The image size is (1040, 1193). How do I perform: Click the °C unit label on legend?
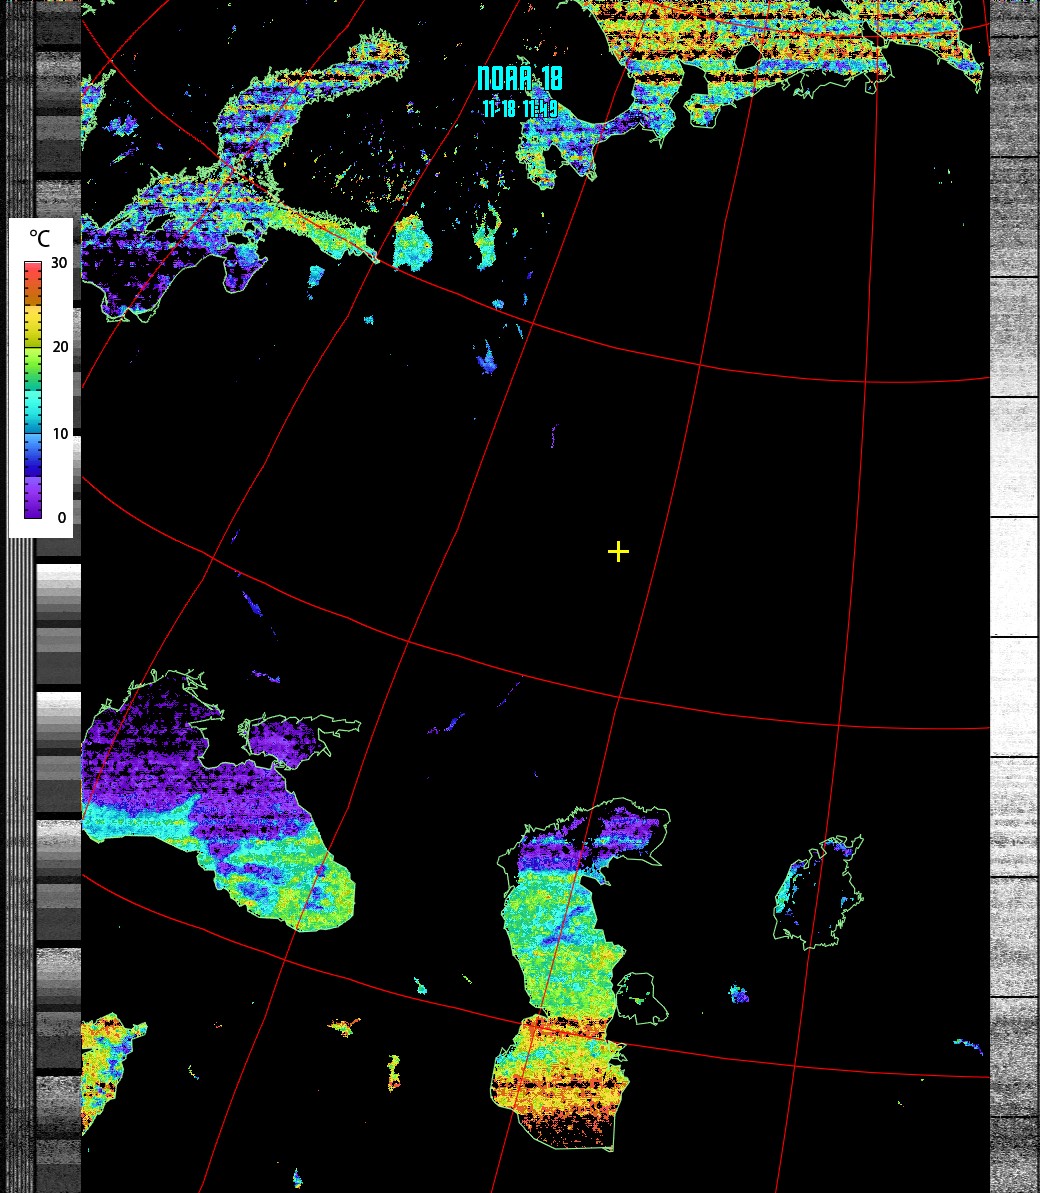39,239
